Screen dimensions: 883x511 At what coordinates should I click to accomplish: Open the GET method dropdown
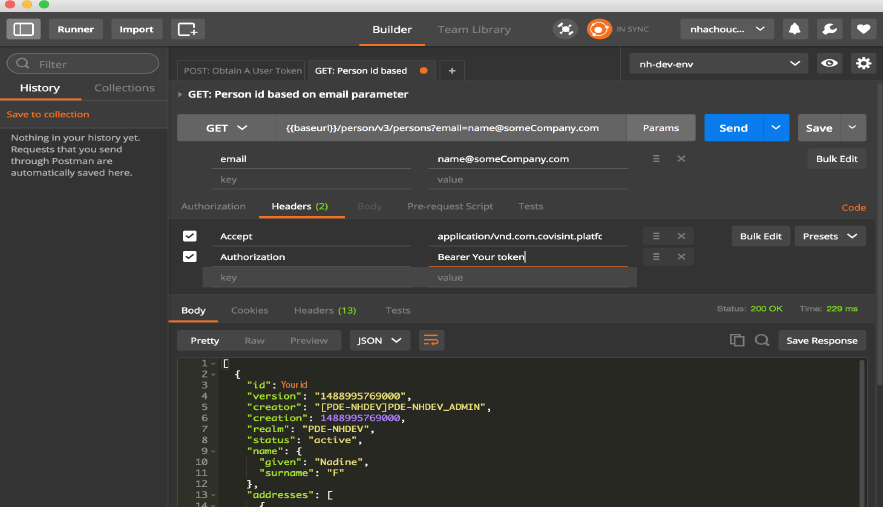pyautogui.click(x=227, y=128)
